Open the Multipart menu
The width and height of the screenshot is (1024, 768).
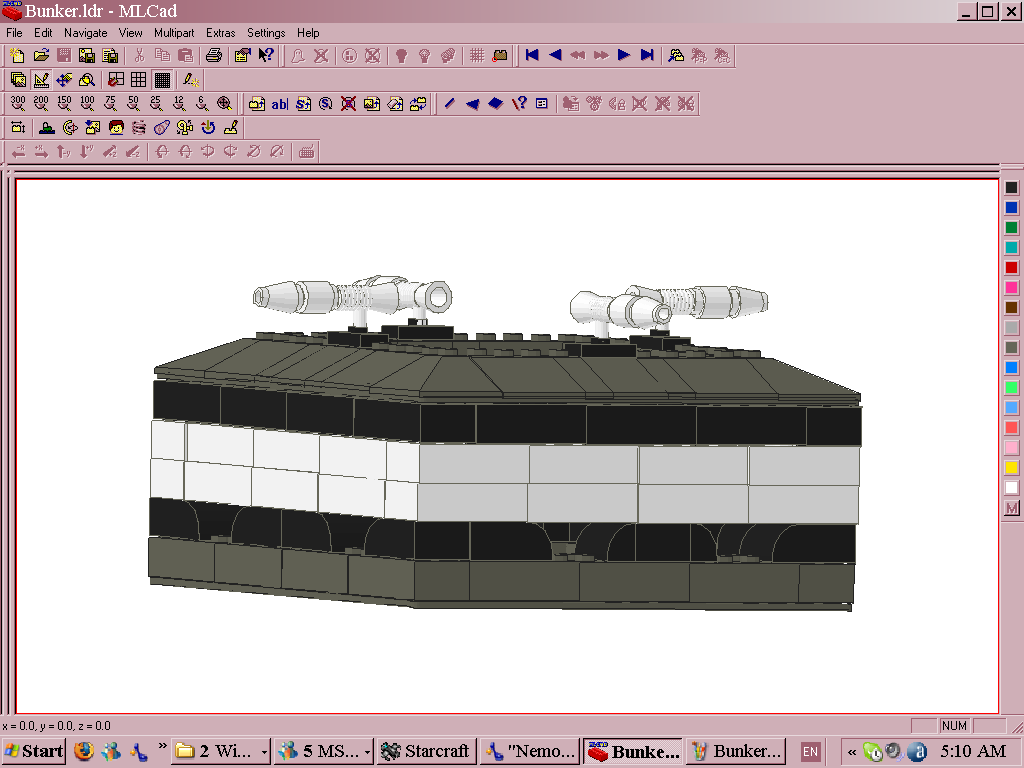pyautogui.click(x=174, y=33)
